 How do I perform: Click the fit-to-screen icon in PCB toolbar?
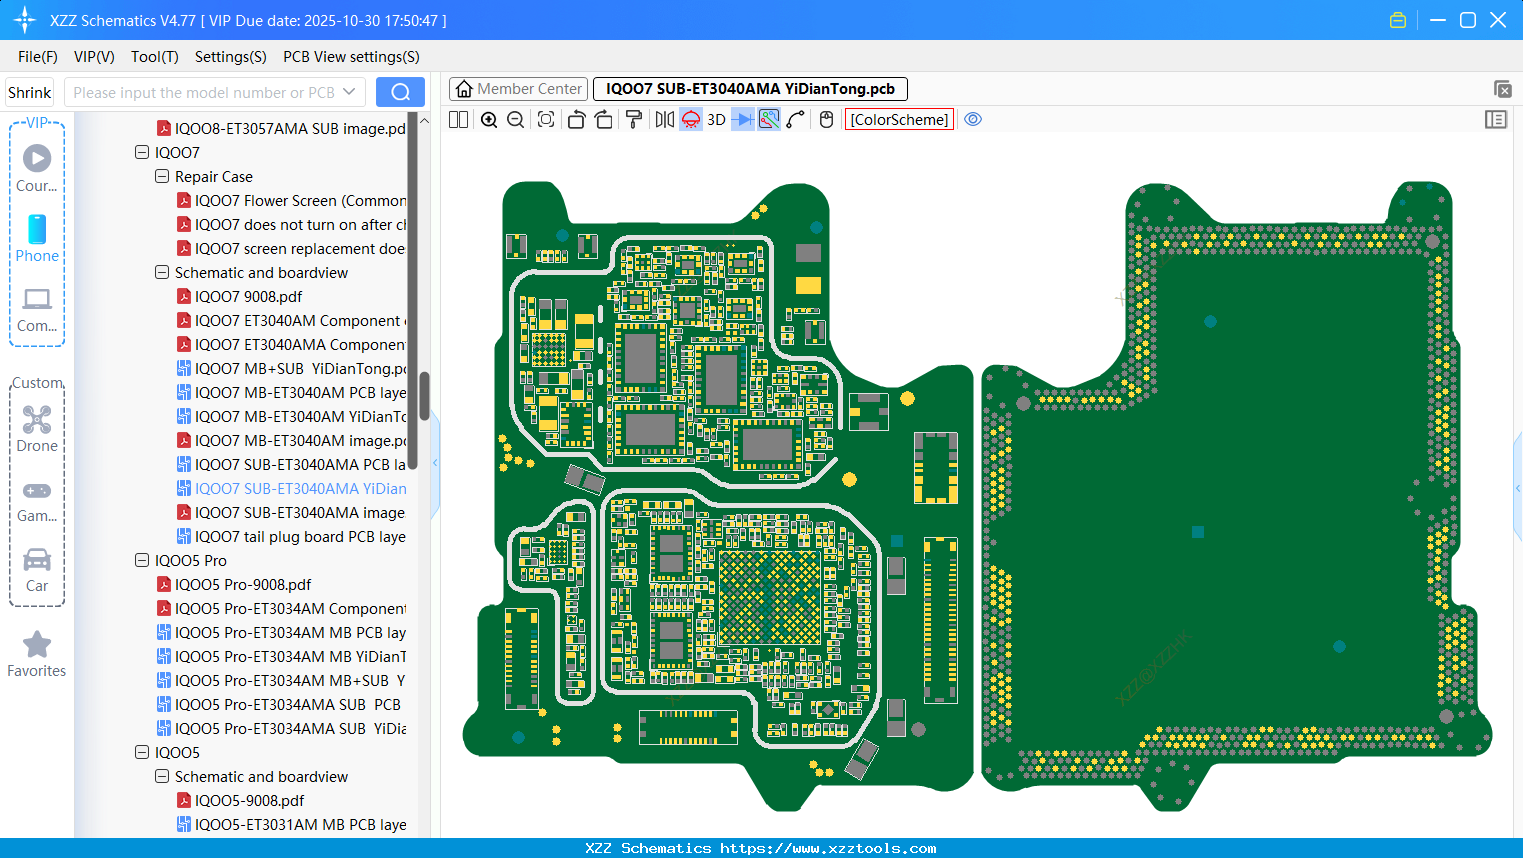pyautogui.click(x=546, y=120)
